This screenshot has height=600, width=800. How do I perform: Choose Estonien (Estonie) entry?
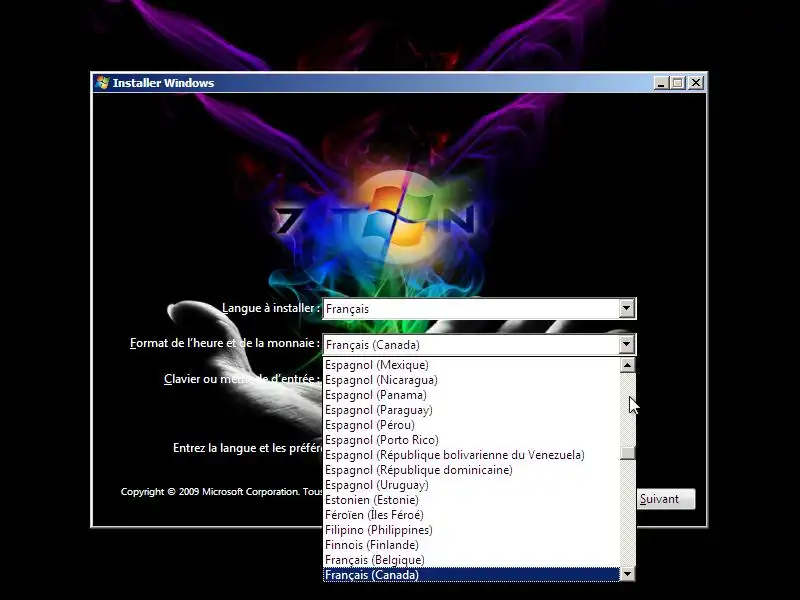click(471, 500)
